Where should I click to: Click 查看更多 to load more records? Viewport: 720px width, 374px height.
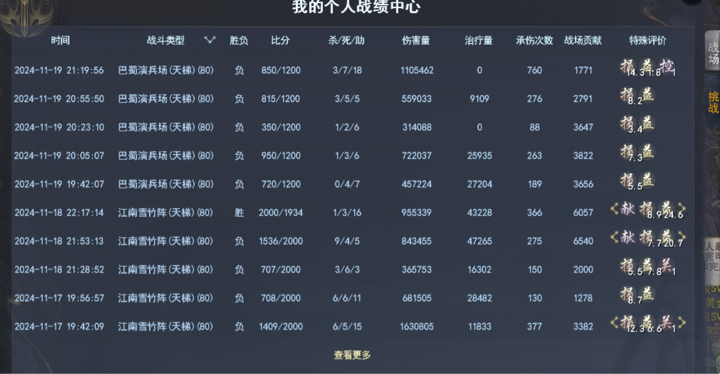tap(352, 355)
